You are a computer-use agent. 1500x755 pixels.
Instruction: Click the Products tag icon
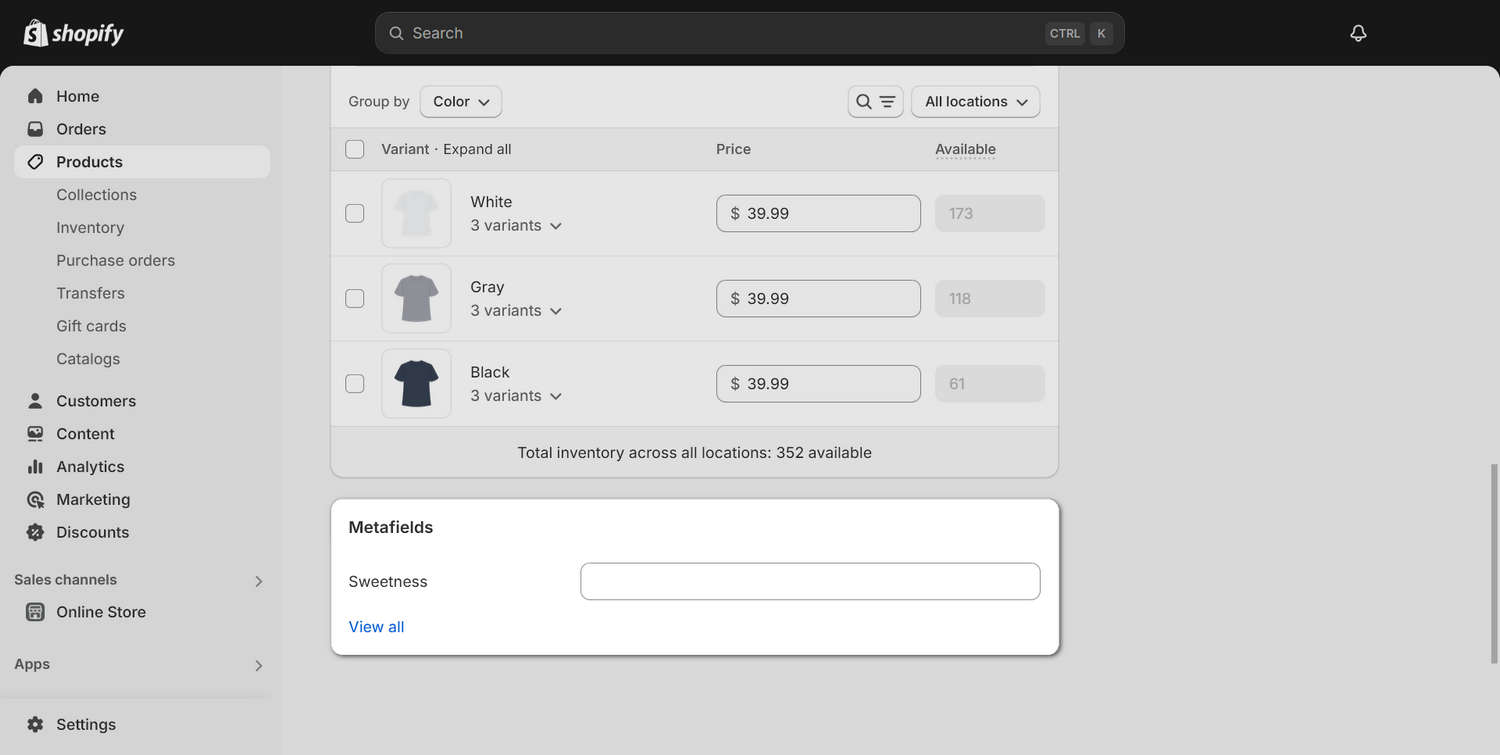coord(35,162)
